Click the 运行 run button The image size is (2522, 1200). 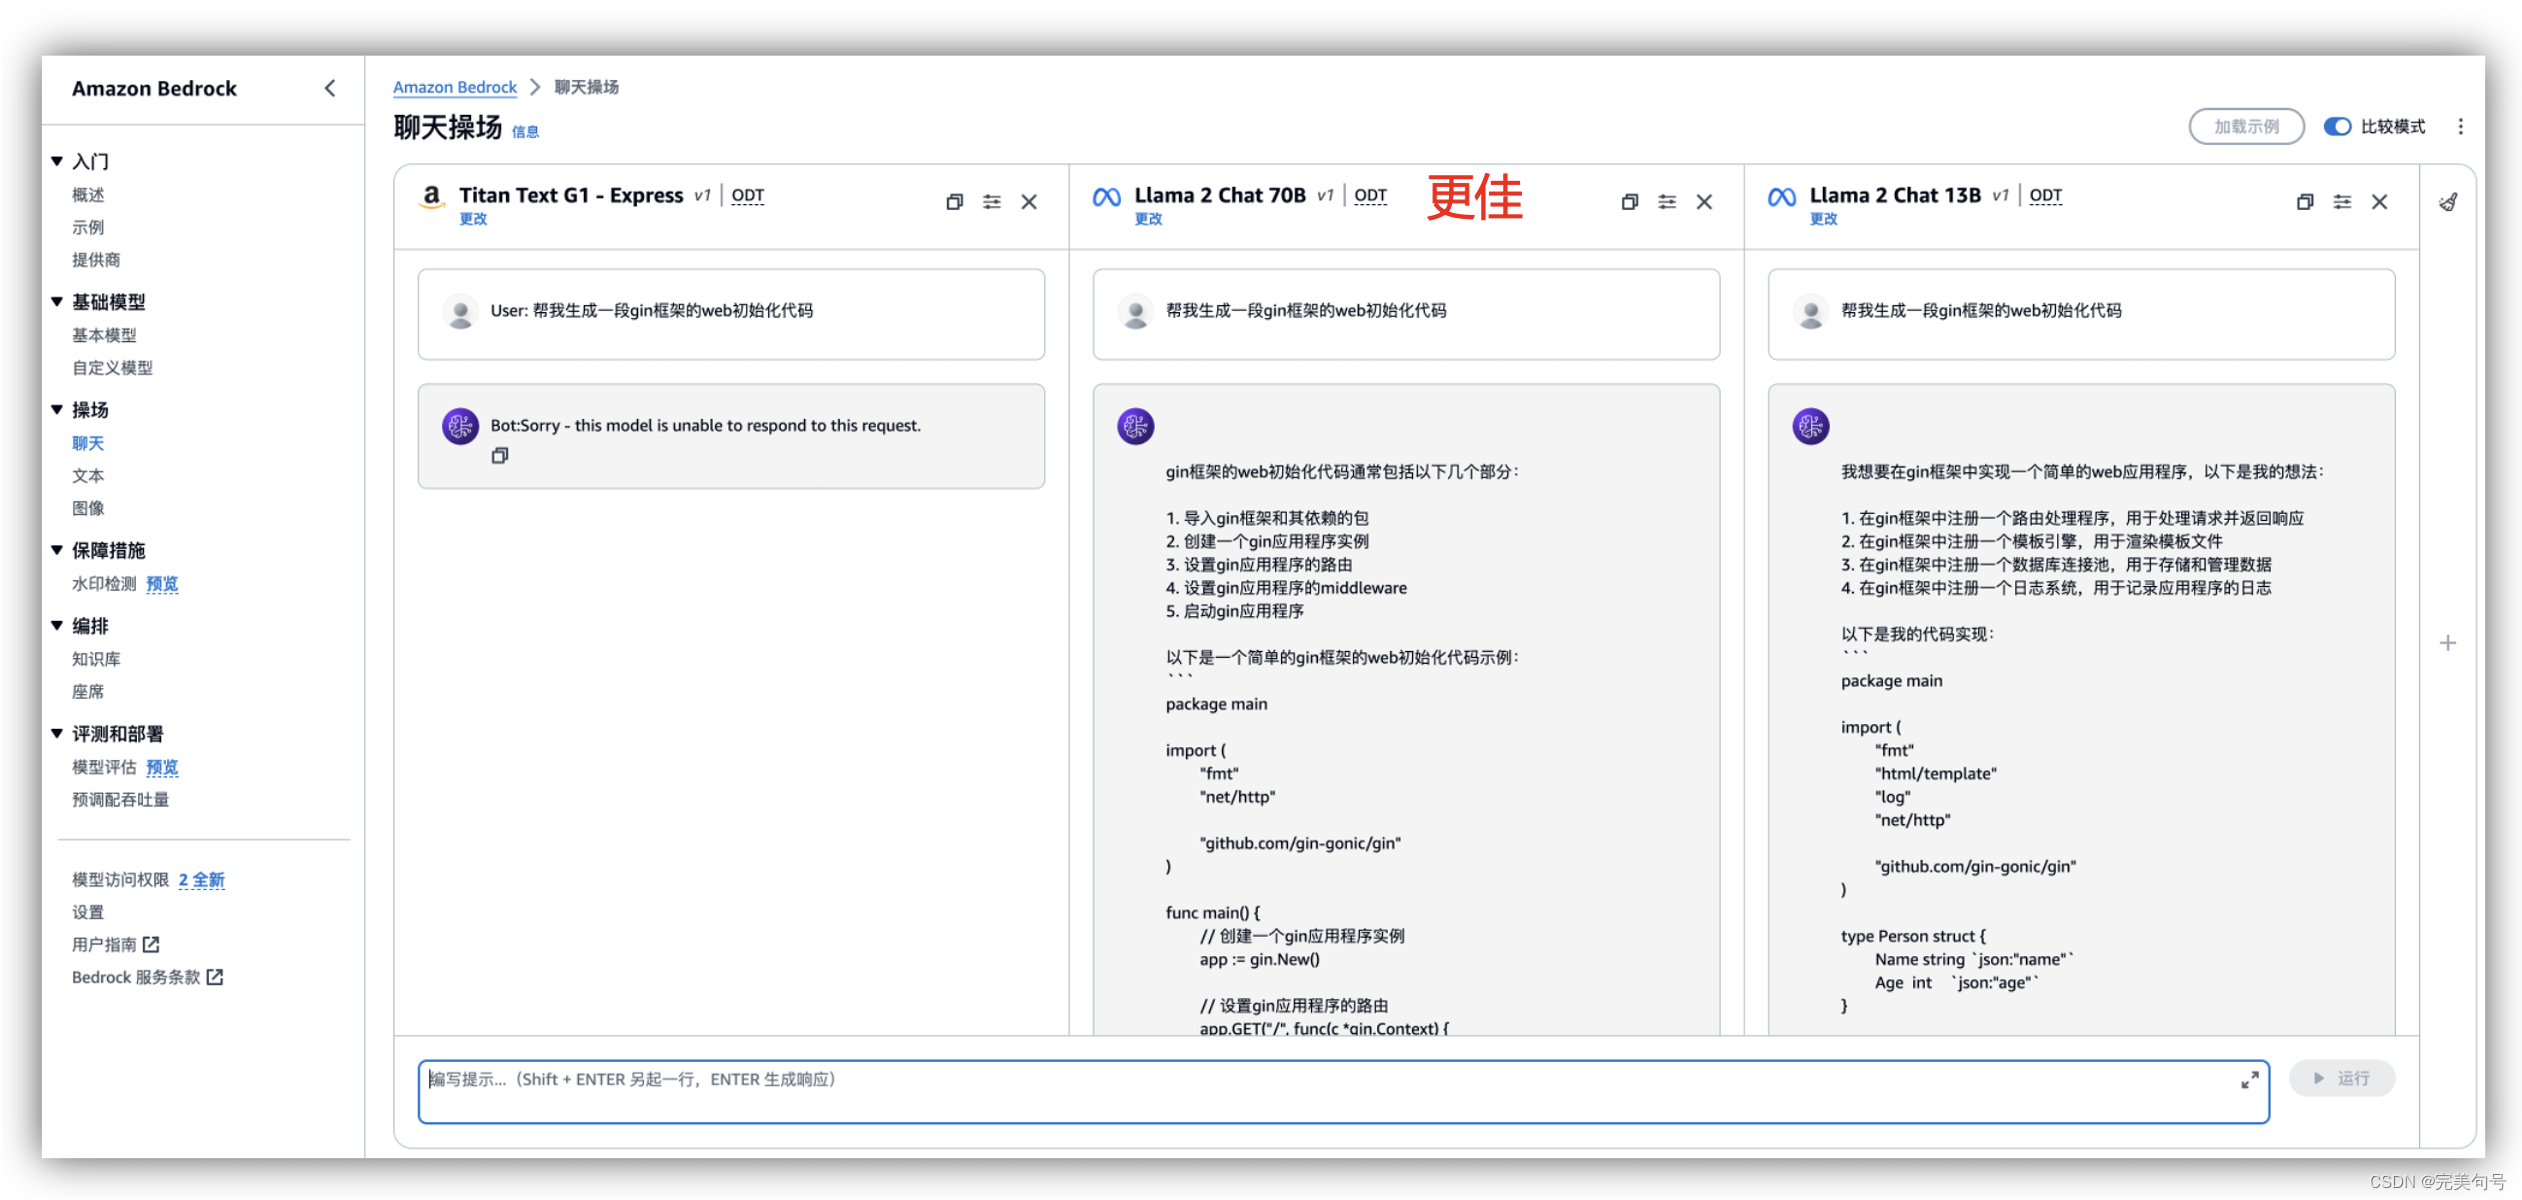pos(2342,1078)
